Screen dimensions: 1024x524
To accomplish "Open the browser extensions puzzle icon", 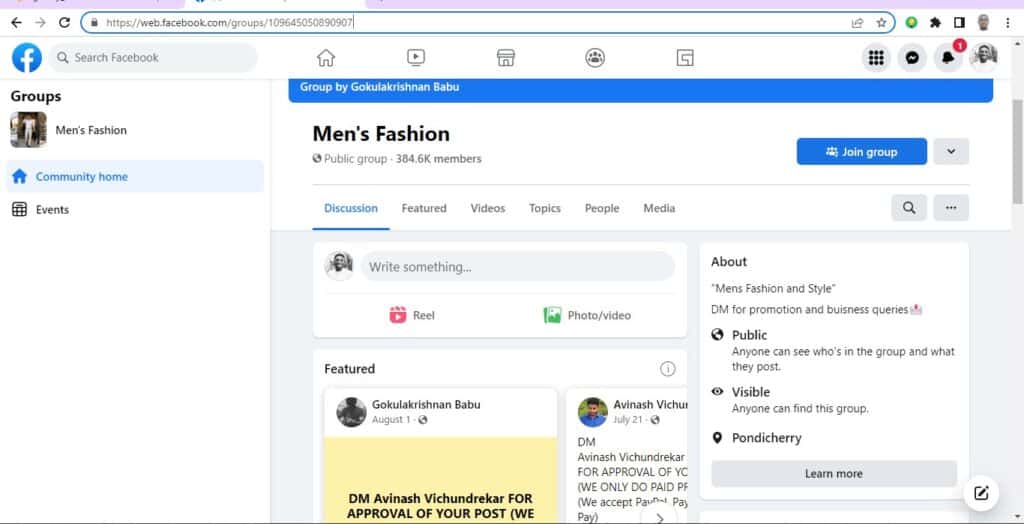I will [935, 23].
